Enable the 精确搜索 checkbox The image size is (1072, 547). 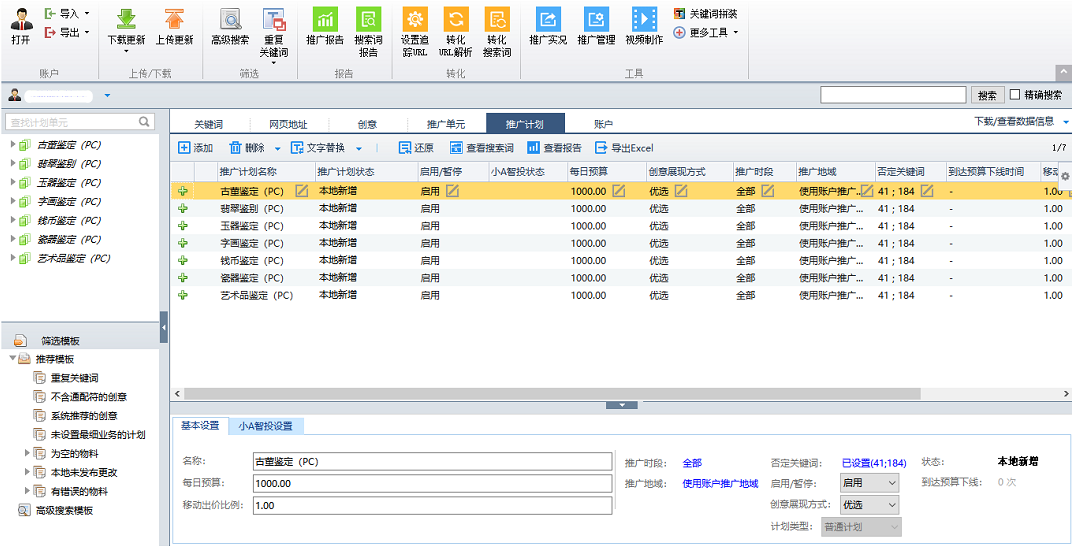[x=1015, y=95]
